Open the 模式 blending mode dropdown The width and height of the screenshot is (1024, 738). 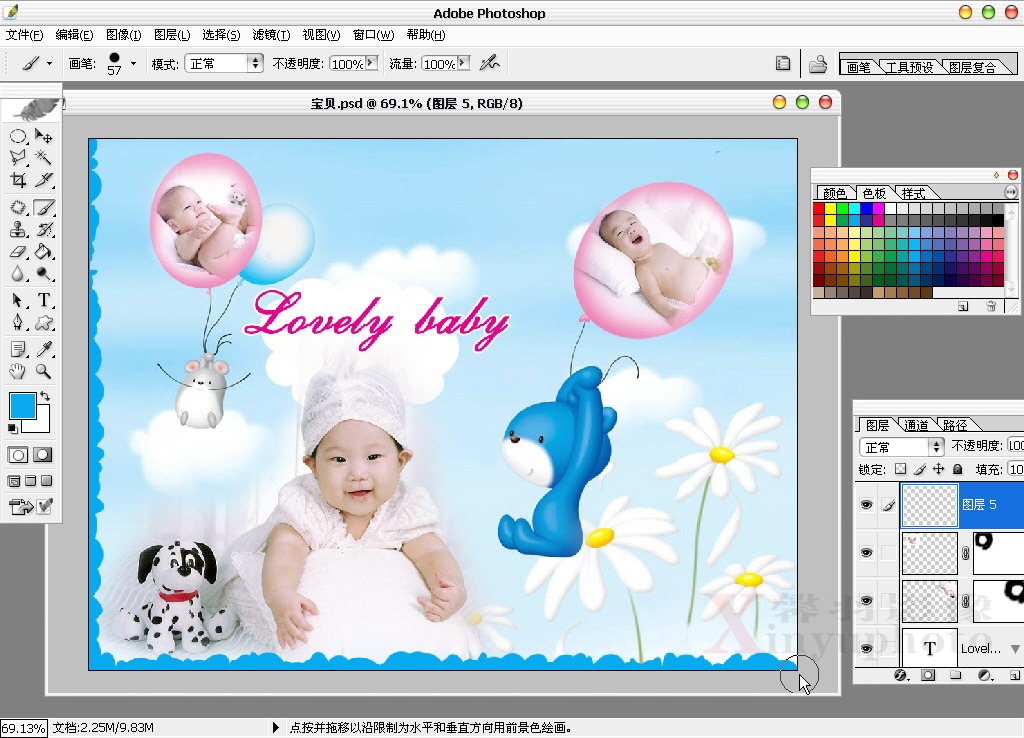point(224,63)
